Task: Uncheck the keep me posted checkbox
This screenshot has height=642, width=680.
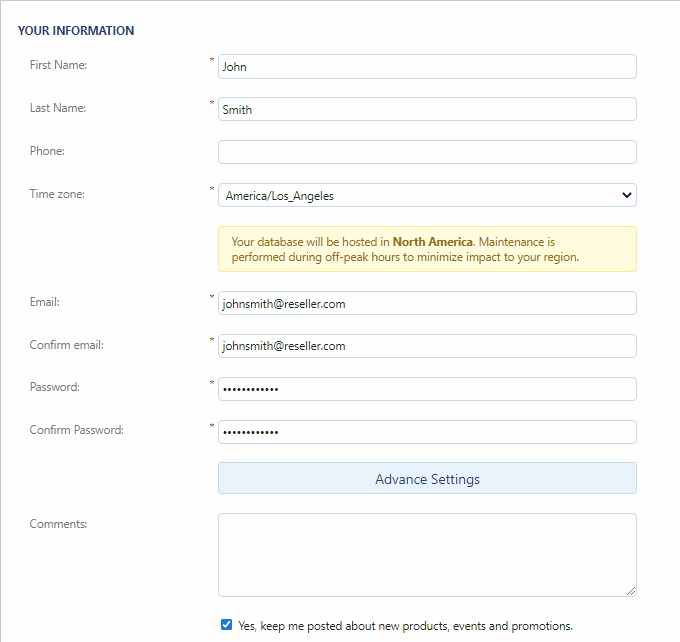Action: point(227,625)
